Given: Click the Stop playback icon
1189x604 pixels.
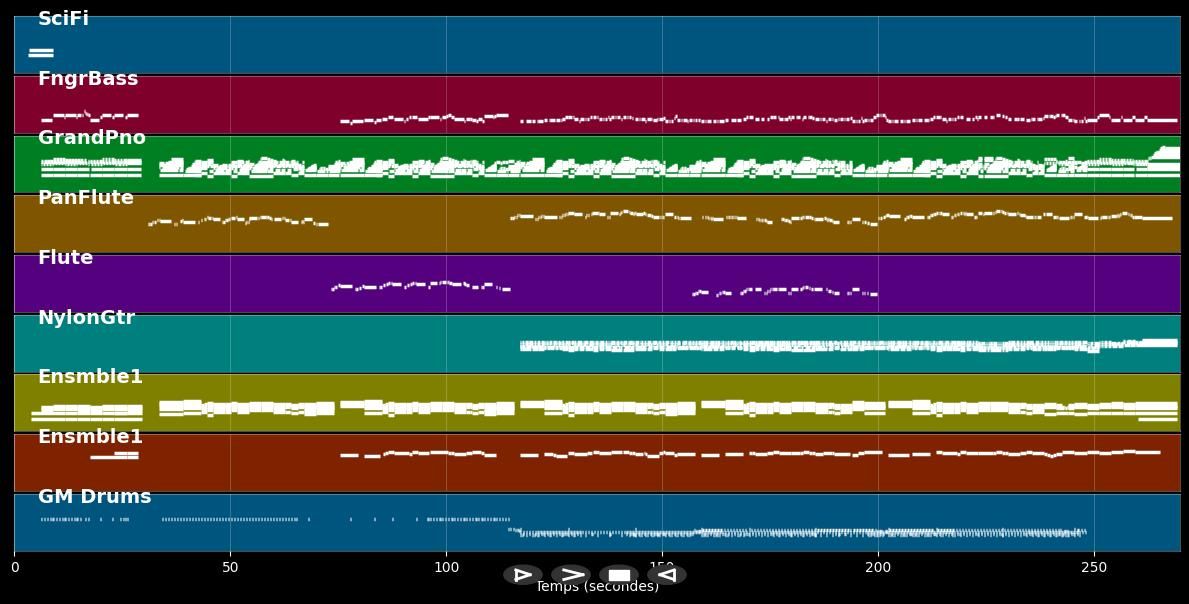Looking at the screenshot, I should point(618,574).
